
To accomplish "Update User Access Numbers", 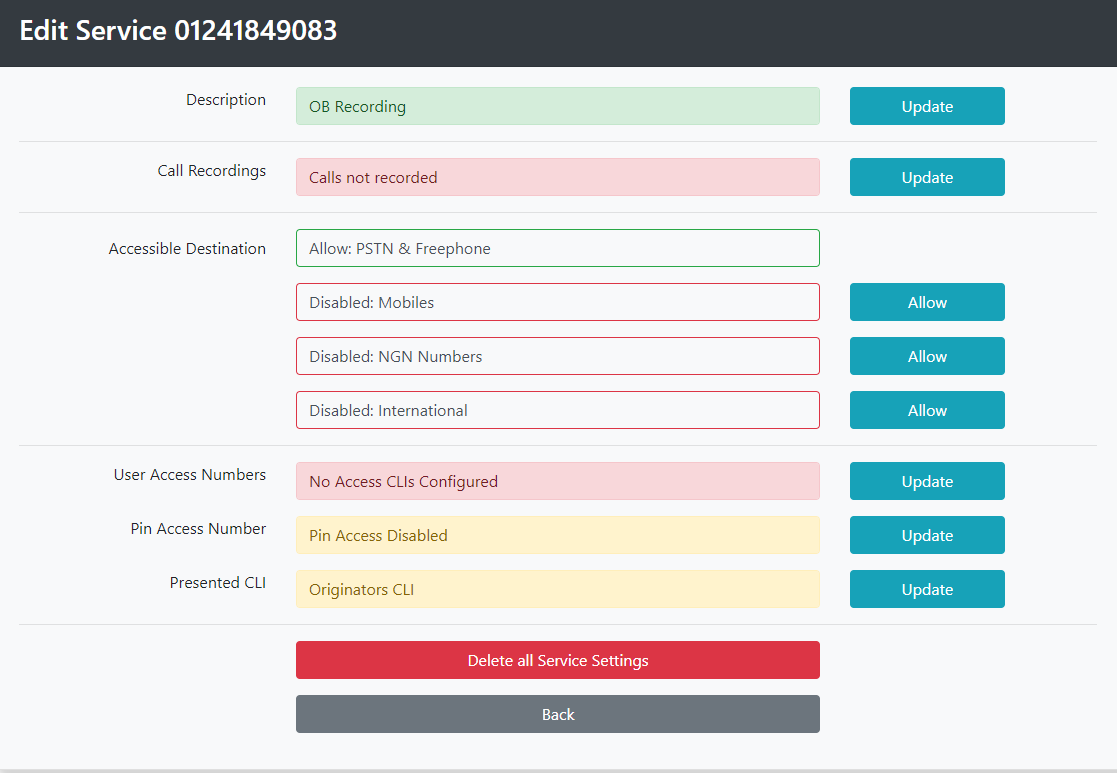I will pos(927,482).
